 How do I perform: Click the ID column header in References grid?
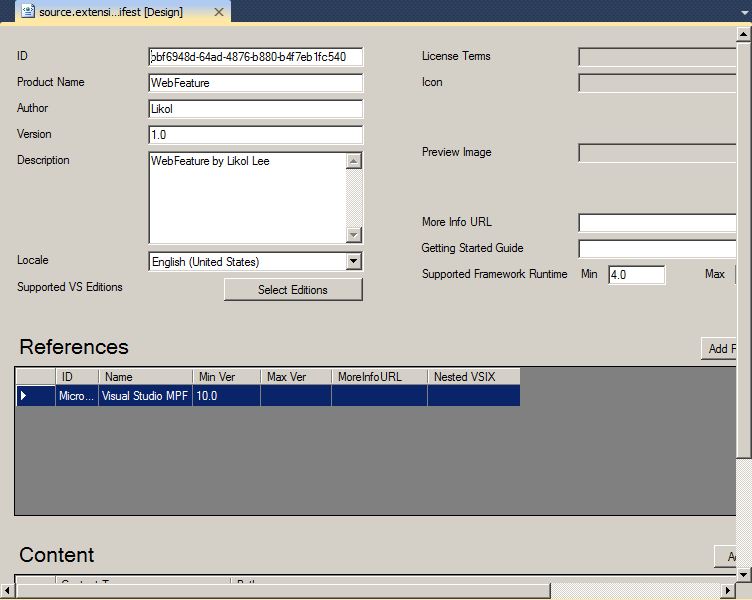pos(77,376)
